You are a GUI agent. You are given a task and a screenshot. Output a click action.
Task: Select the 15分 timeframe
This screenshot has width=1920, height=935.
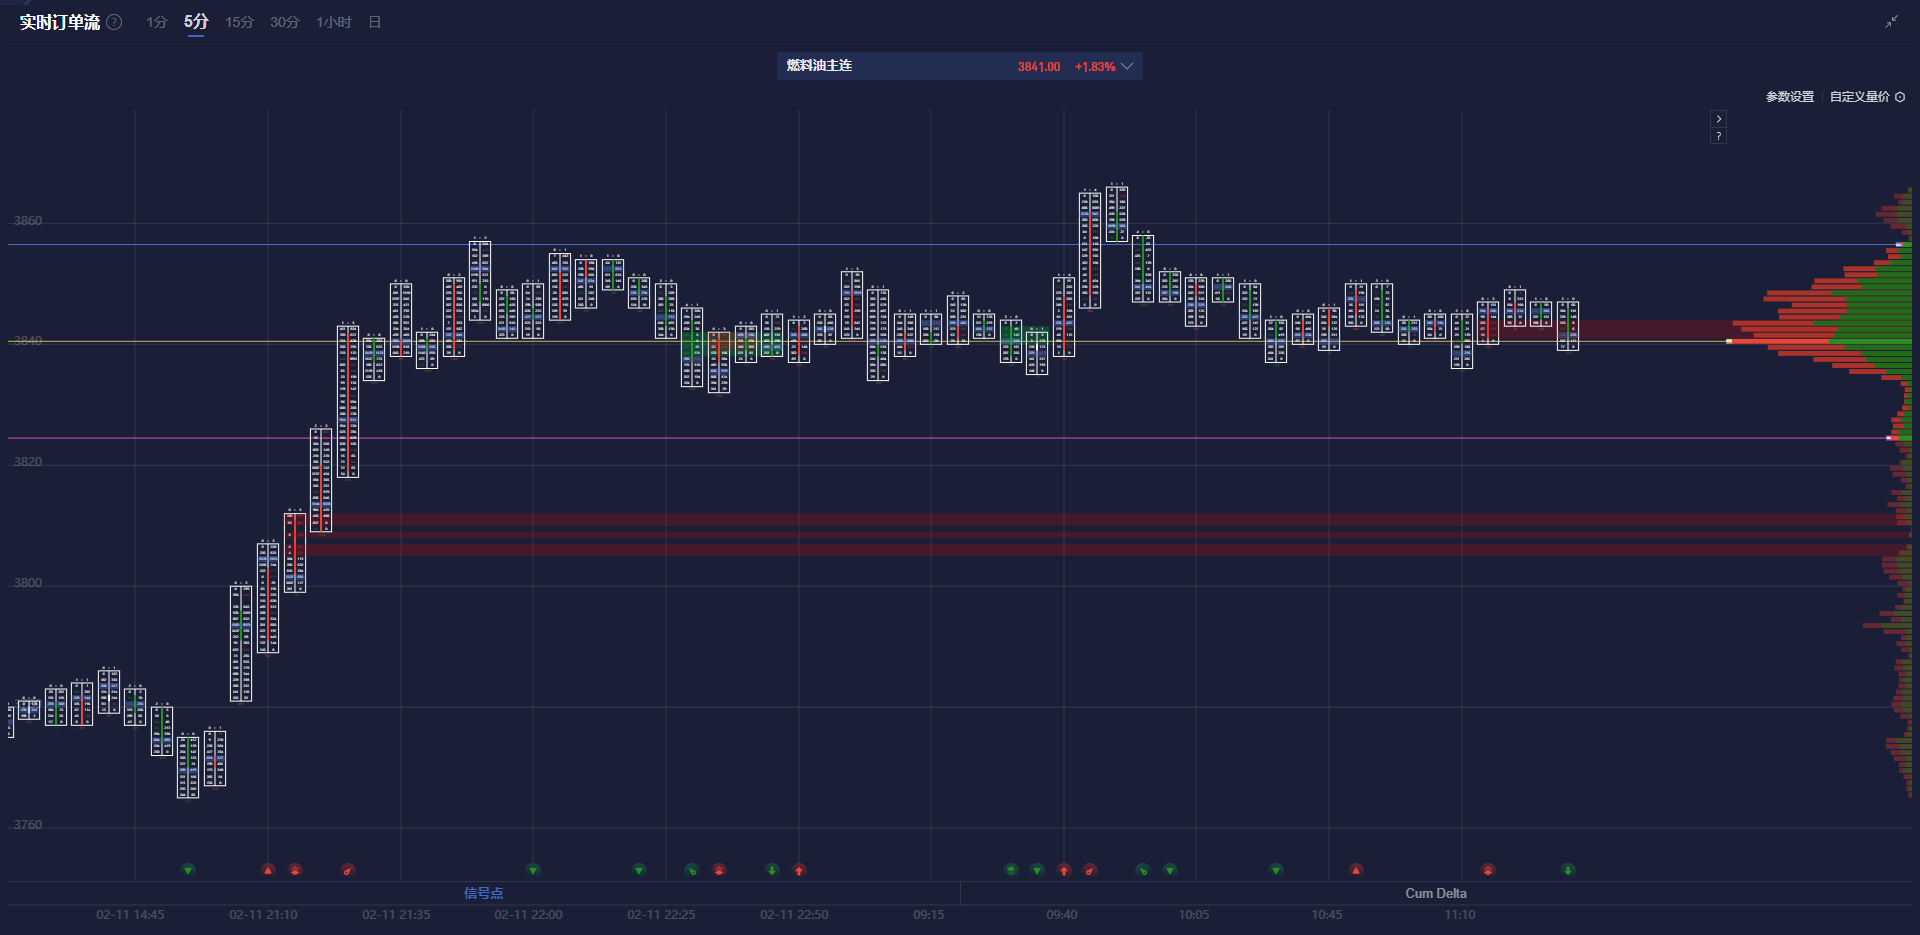239,22
